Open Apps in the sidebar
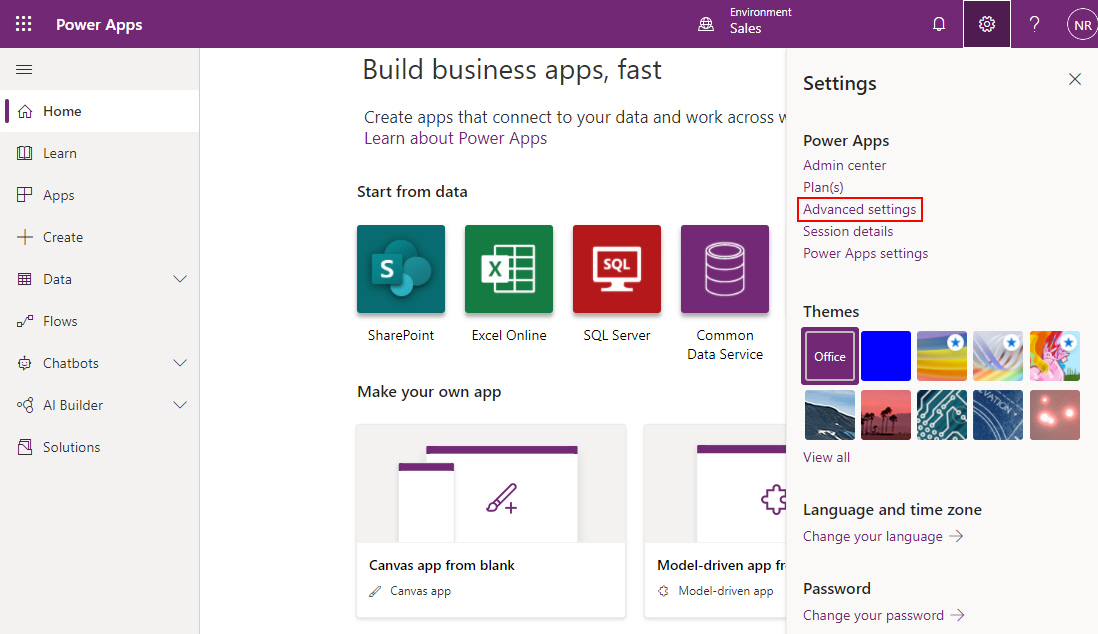This screenshot has height=634, width=1098. tap(99, 195)
